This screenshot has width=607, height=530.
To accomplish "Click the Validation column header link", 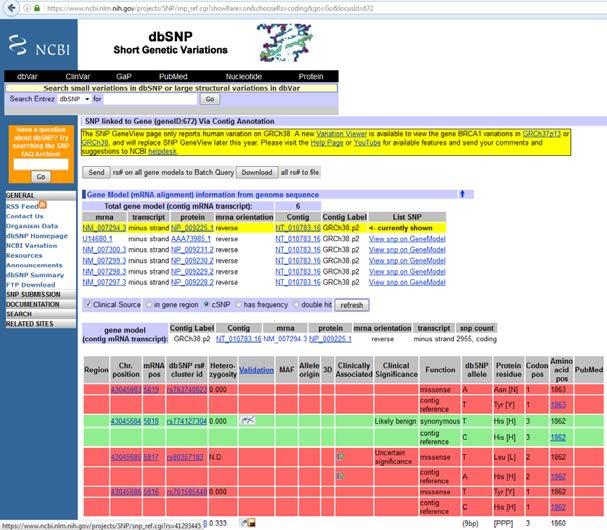I will tap(256, 370).
